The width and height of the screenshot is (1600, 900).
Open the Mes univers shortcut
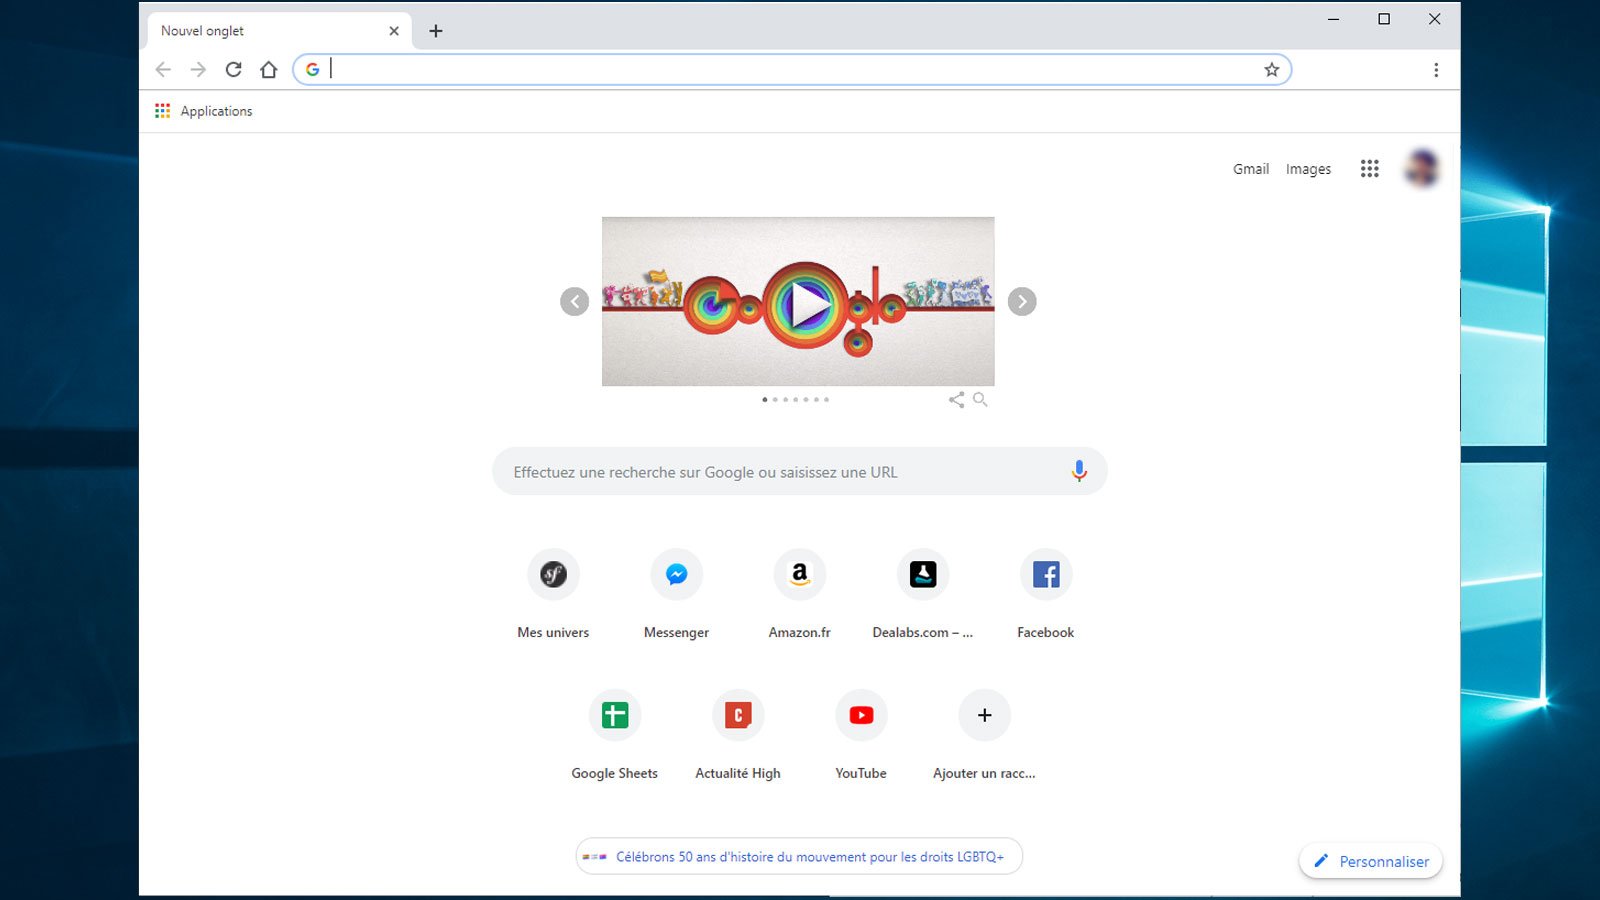pos(553,595)
